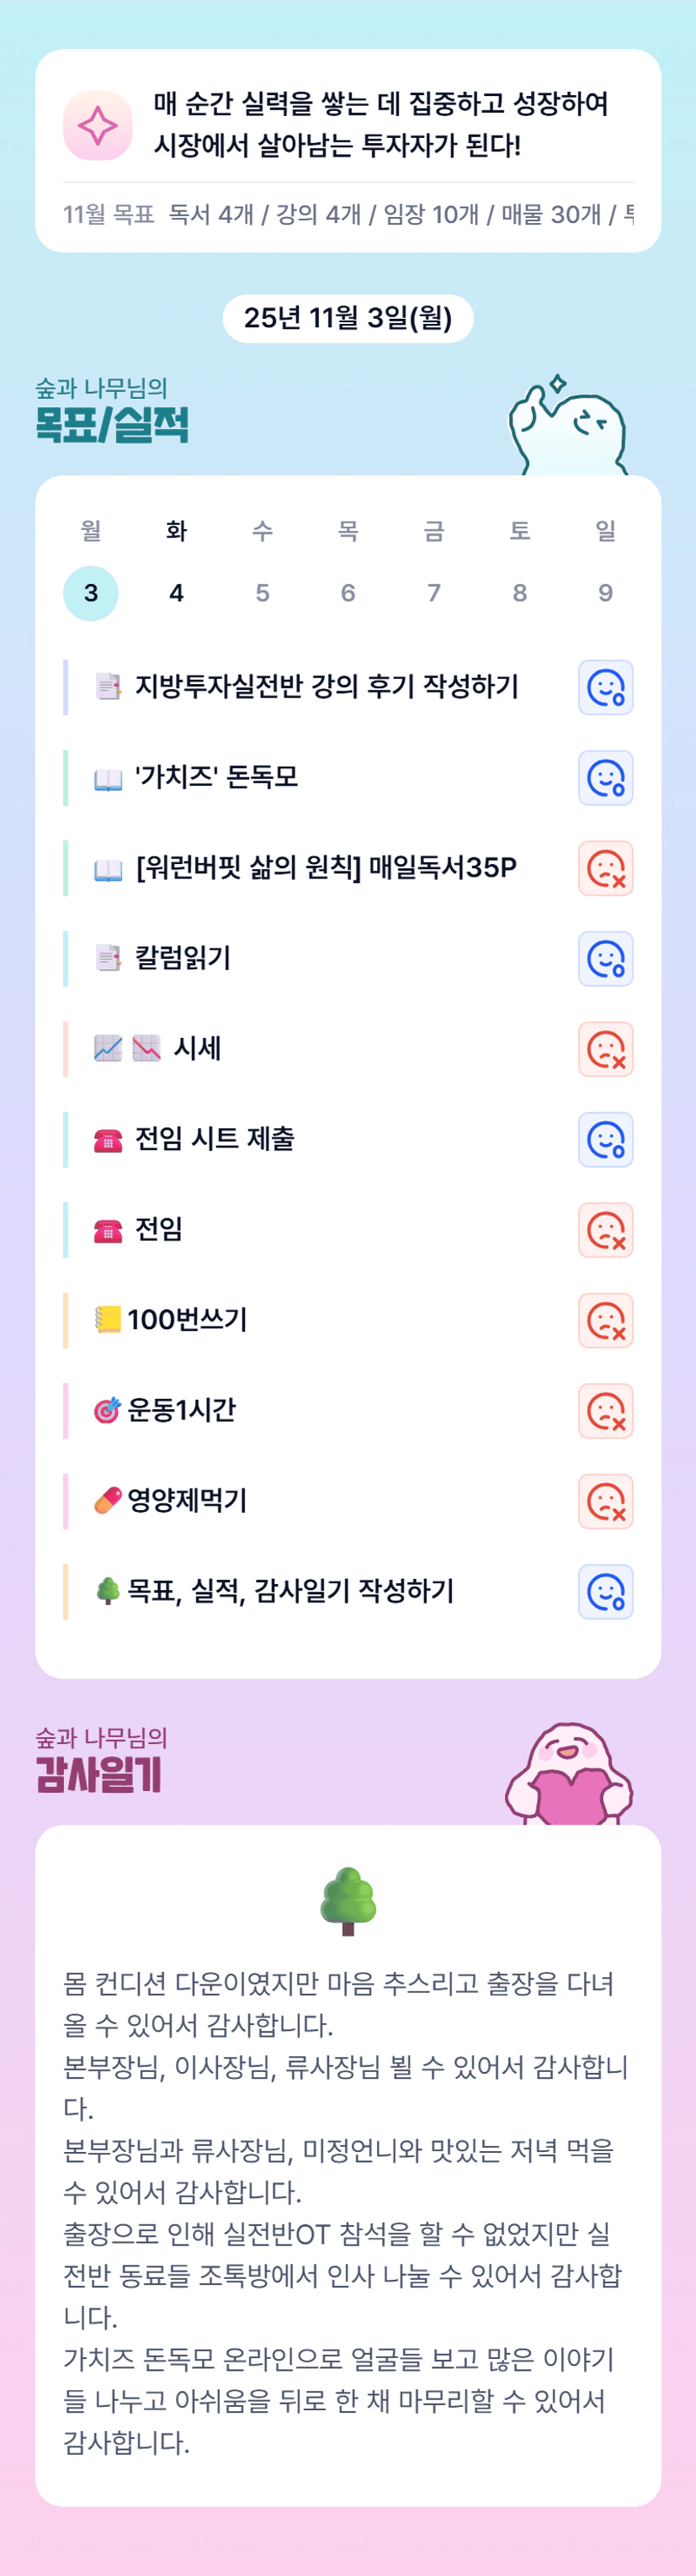696x2576 pixels.
Task: Expand the 11월 목표 summary line
Action: (x=348, y=214)
